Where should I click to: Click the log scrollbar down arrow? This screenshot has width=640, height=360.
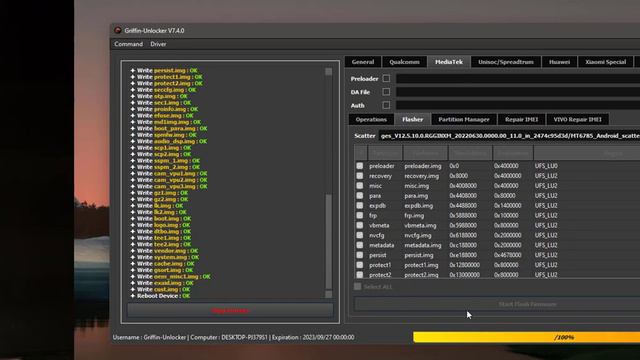coord(329,294)
